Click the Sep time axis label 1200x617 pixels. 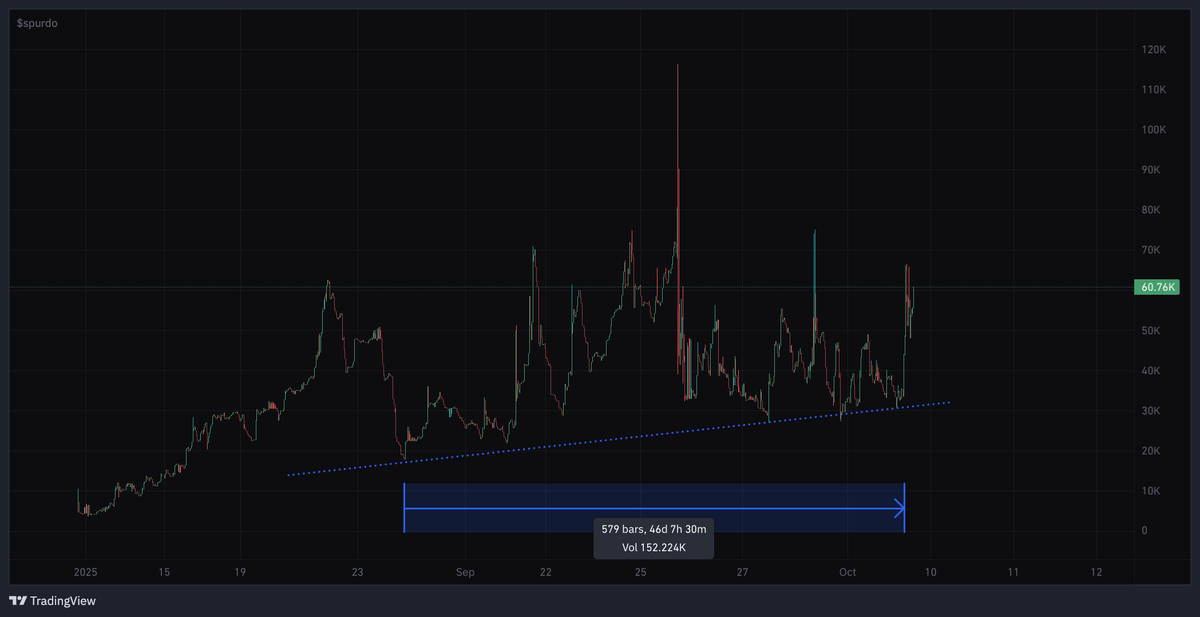[464, 573]
